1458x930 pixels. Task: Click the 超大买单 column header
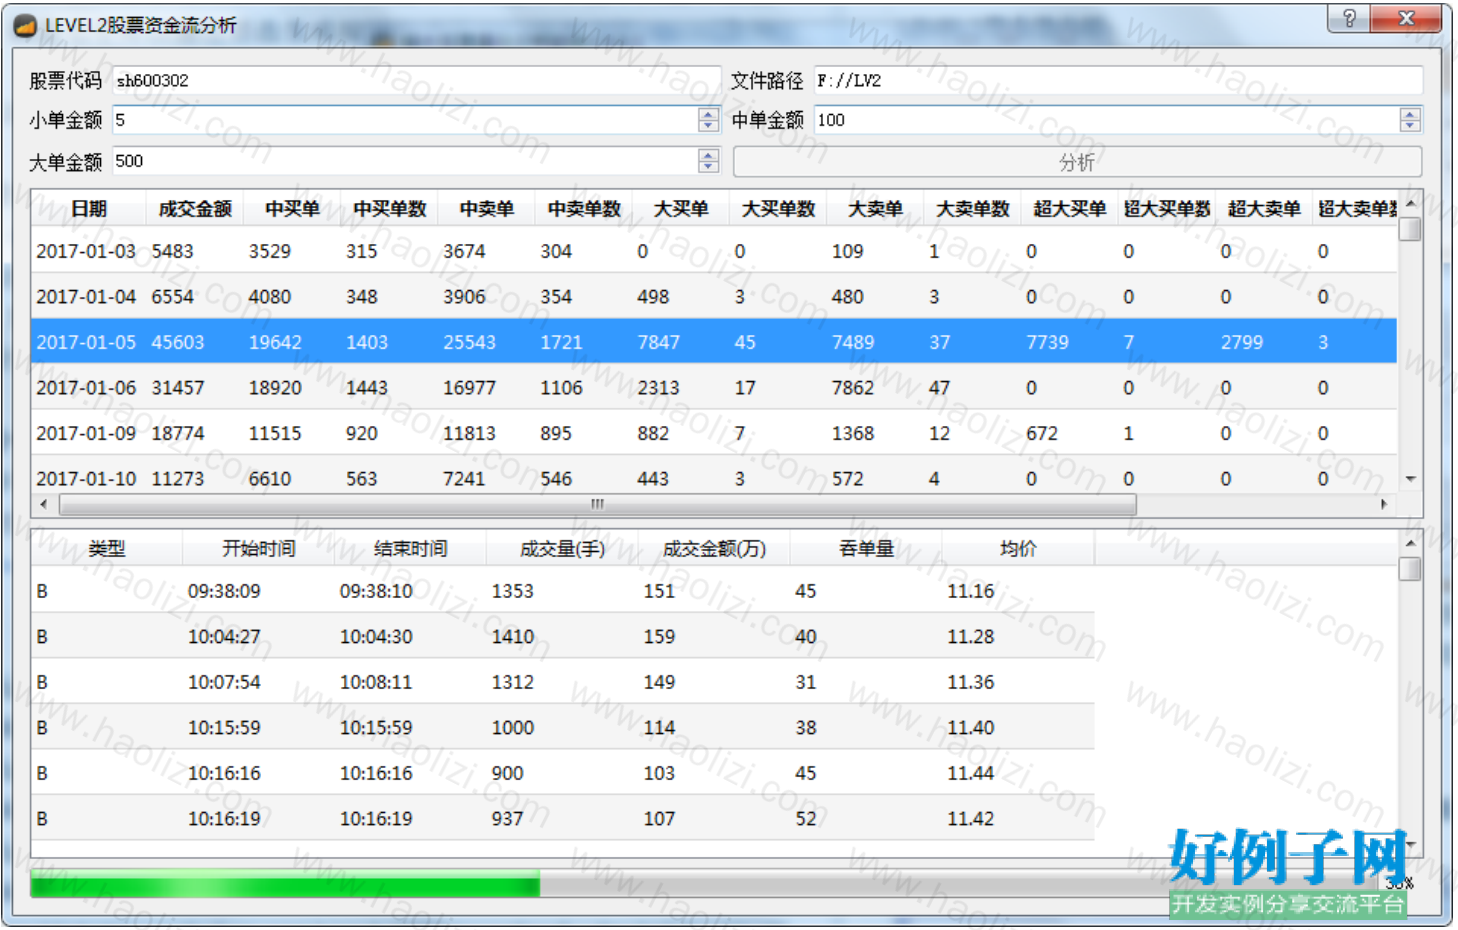[1069, 209]
